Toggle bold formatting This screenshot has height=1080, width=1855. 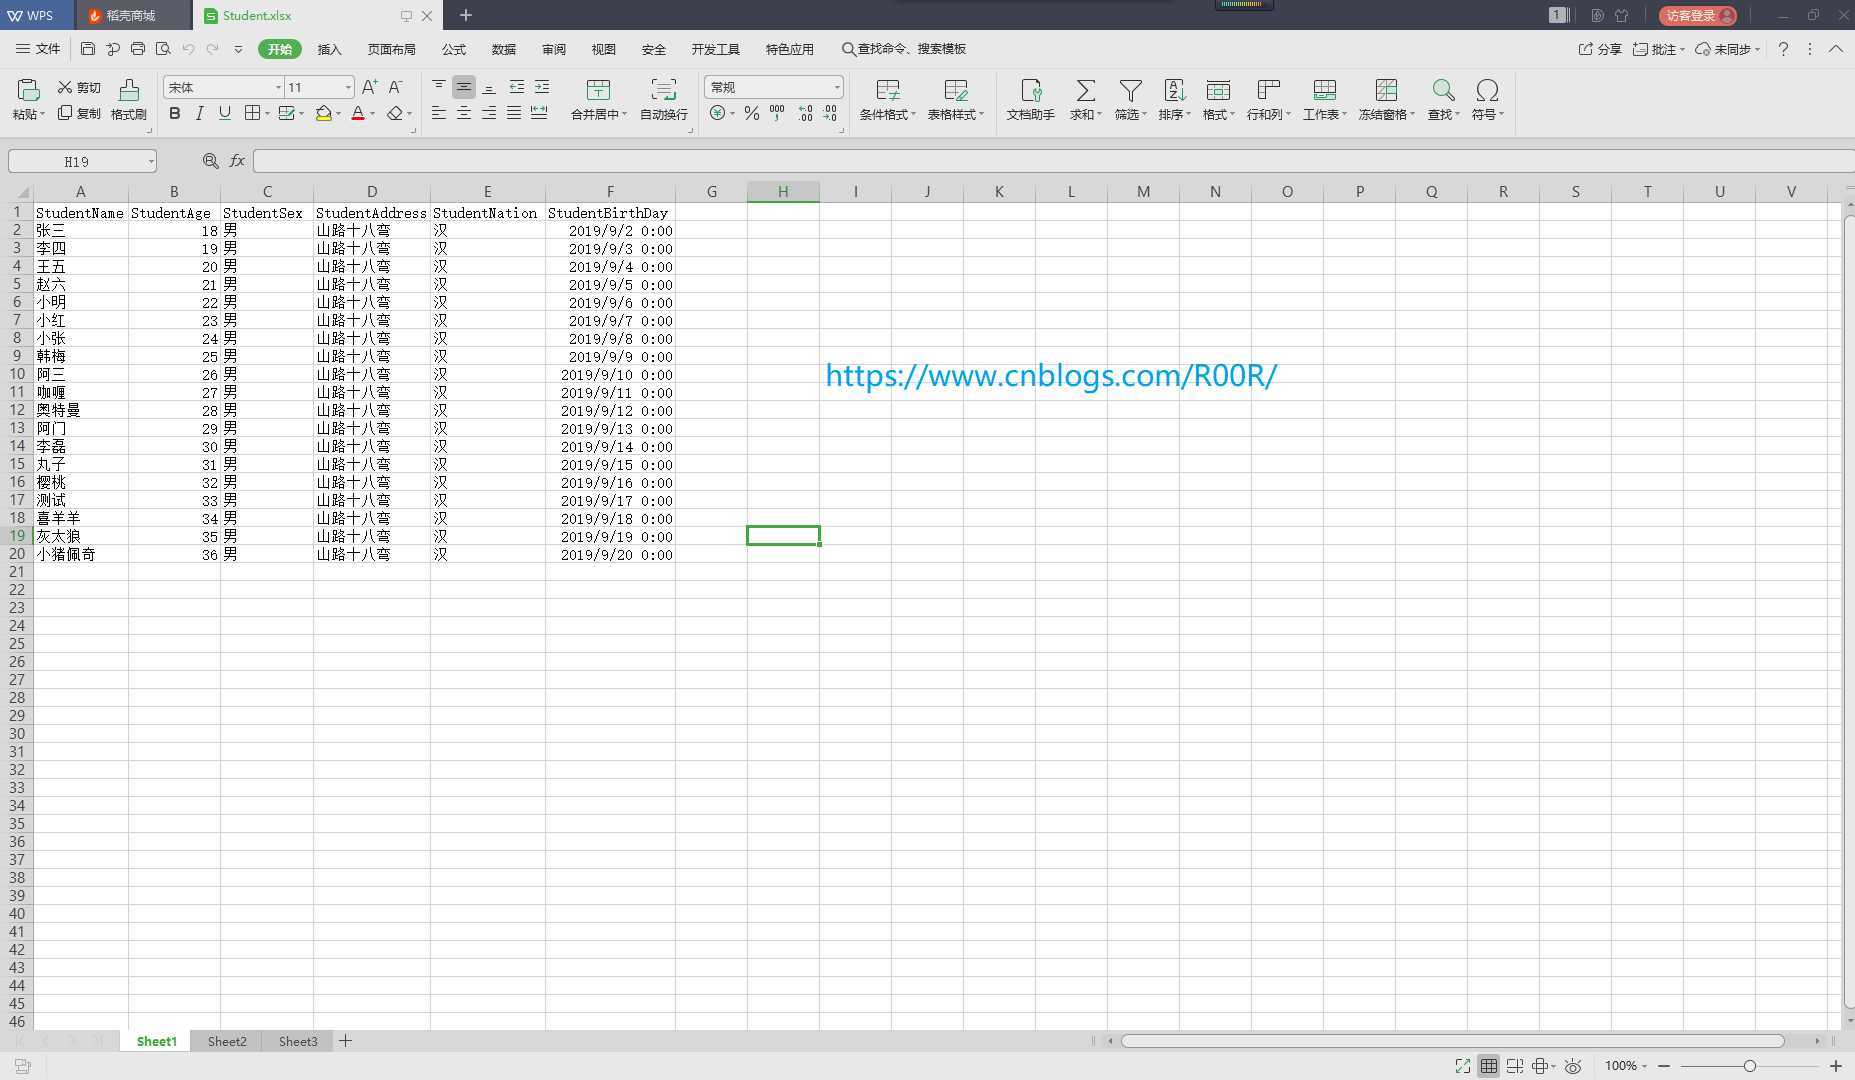pyautogui.click(x=175, y=113)
